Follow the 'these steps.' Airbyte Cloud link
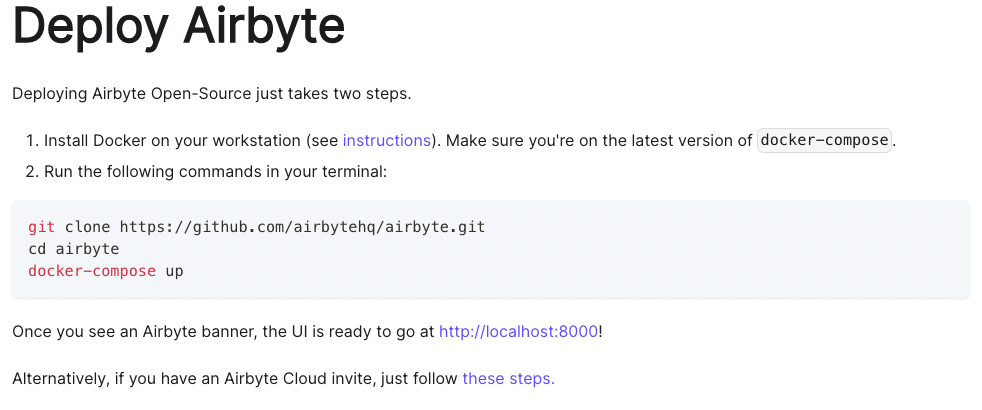Viewport: 982px width, 410px height. [x=508, y=379]
